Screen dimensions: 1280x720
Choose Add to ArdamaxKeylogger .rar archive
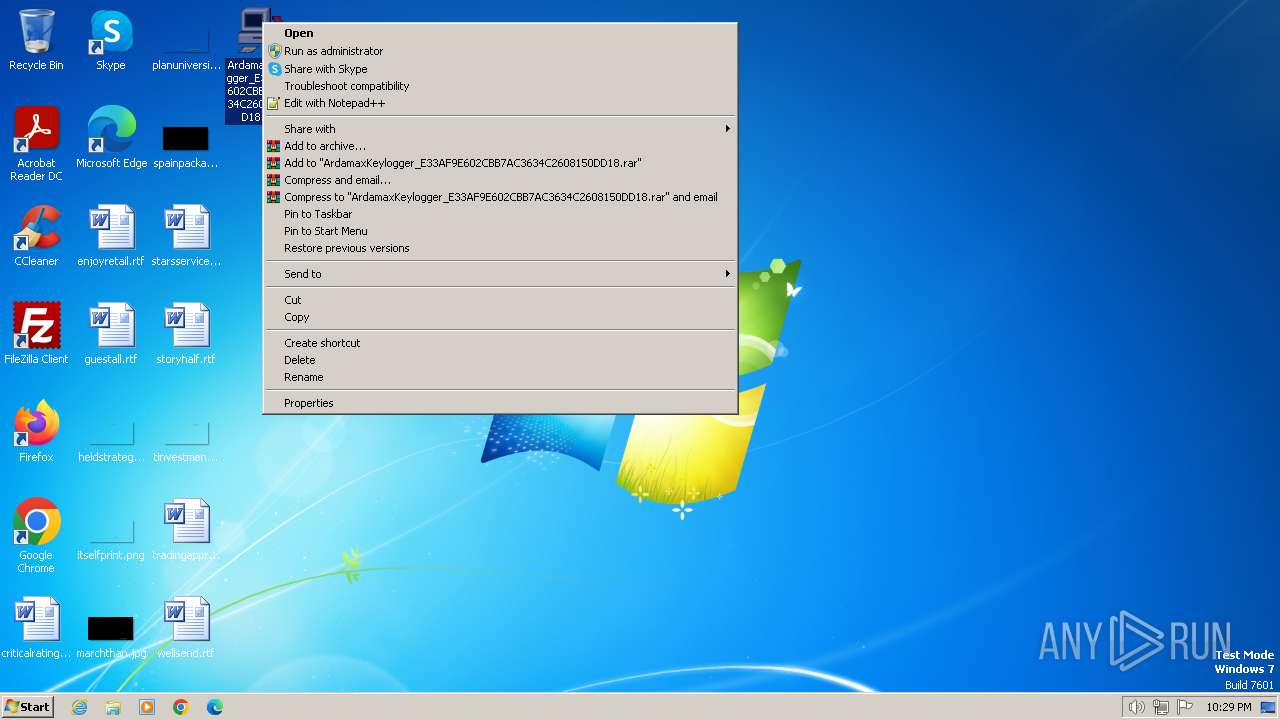coord(500,163)
